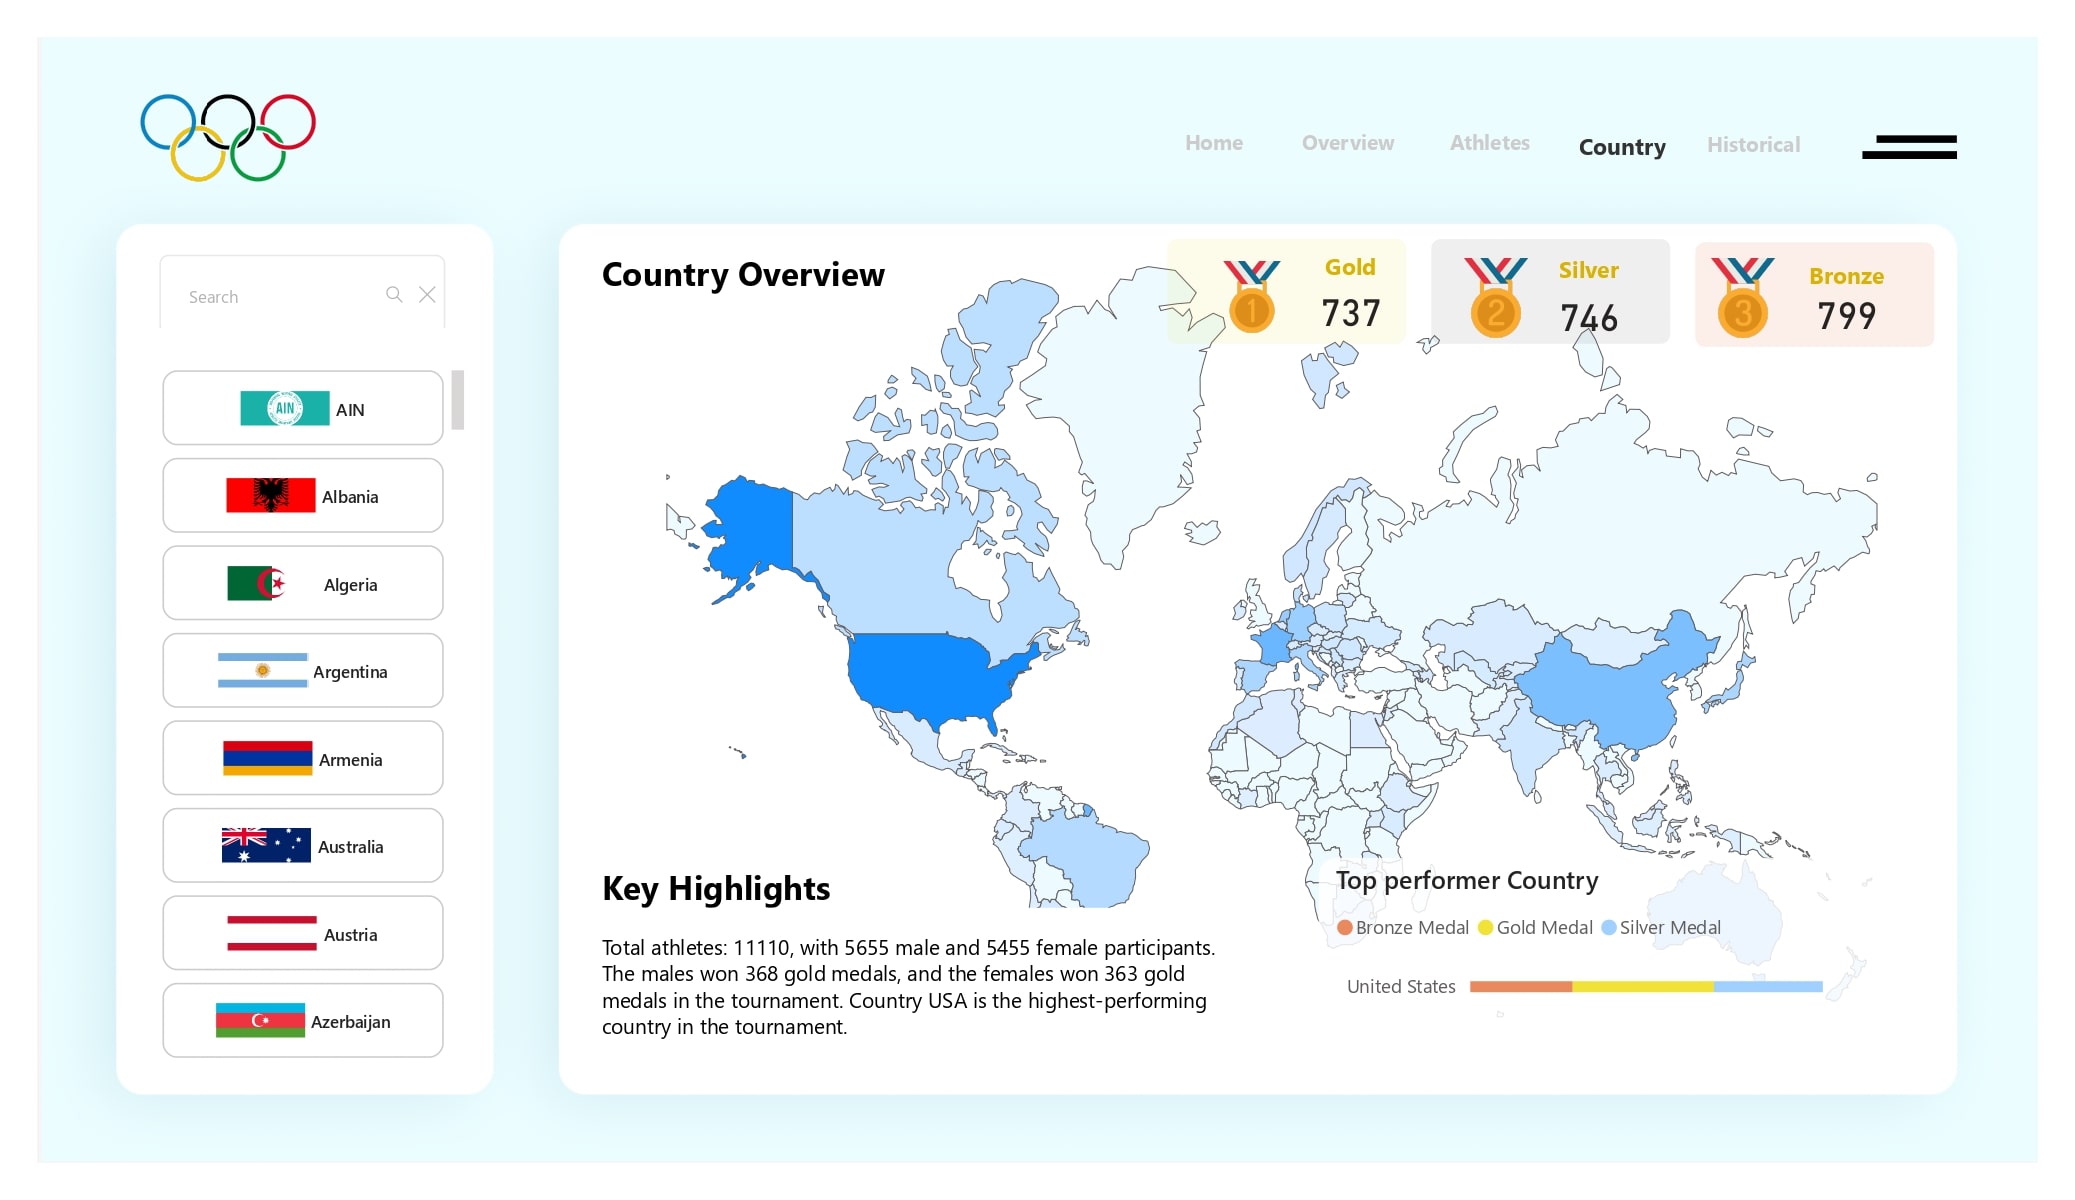2075x1200 pixels.
Task: Click the Australia flag icon
Action: (266, 845)
